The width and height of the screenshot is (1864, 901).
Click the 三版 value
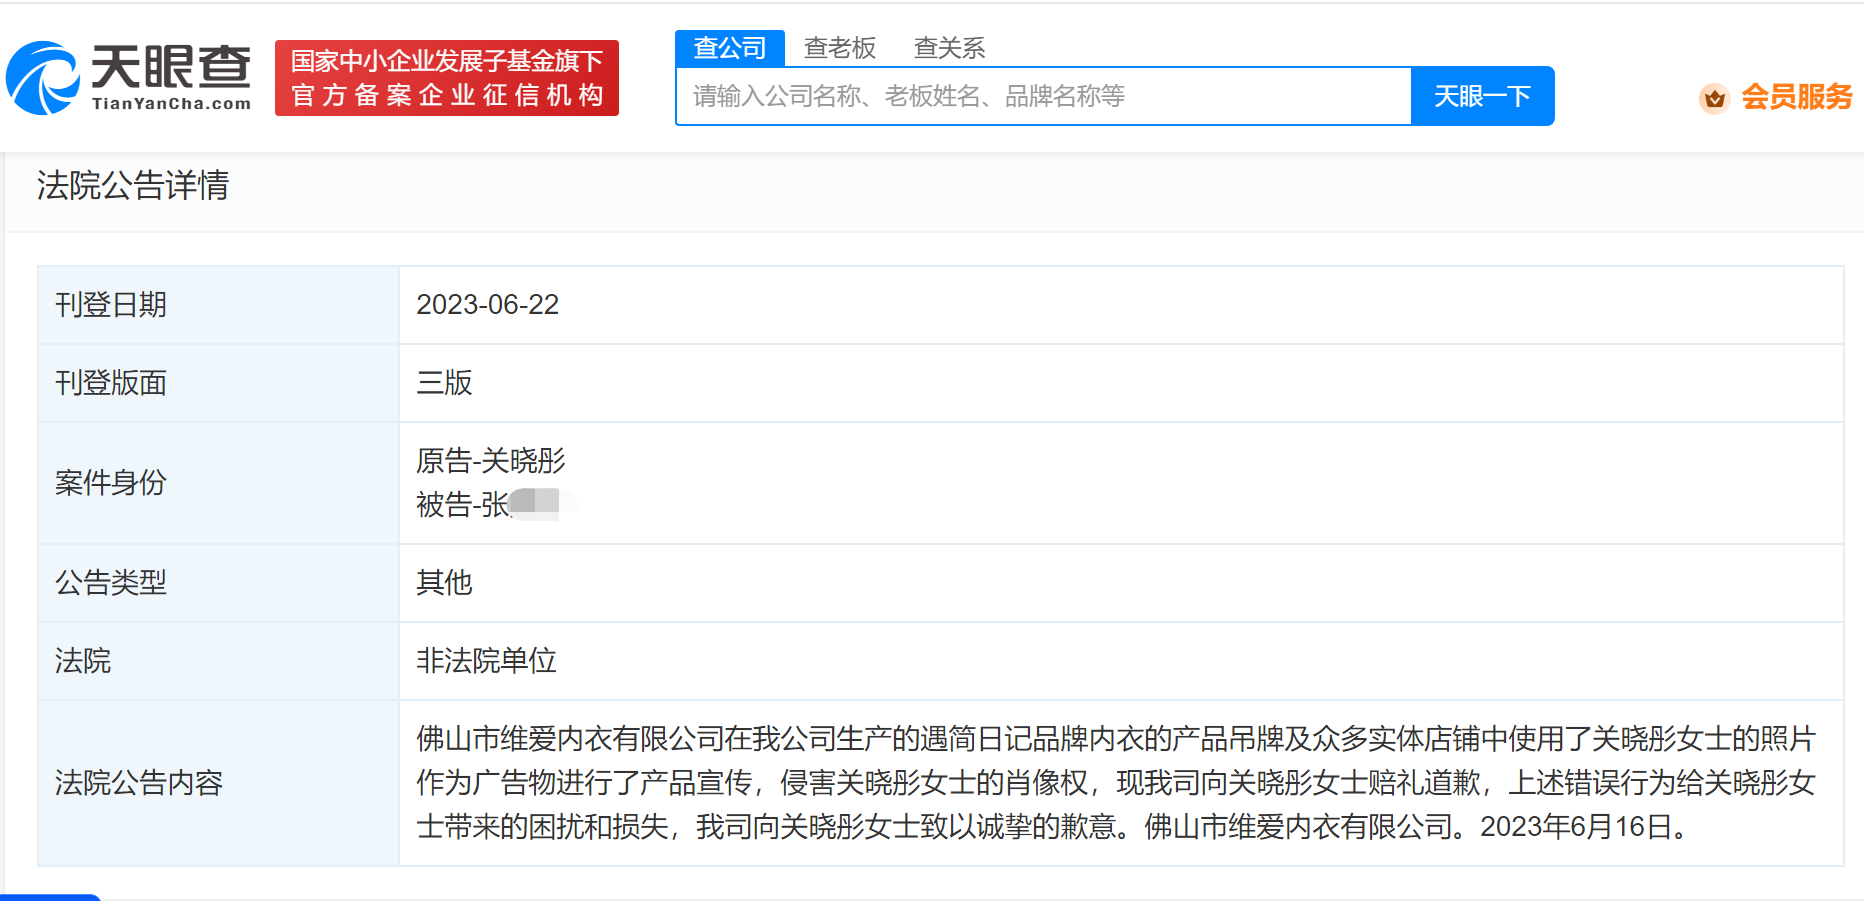[x=444, y=383]
